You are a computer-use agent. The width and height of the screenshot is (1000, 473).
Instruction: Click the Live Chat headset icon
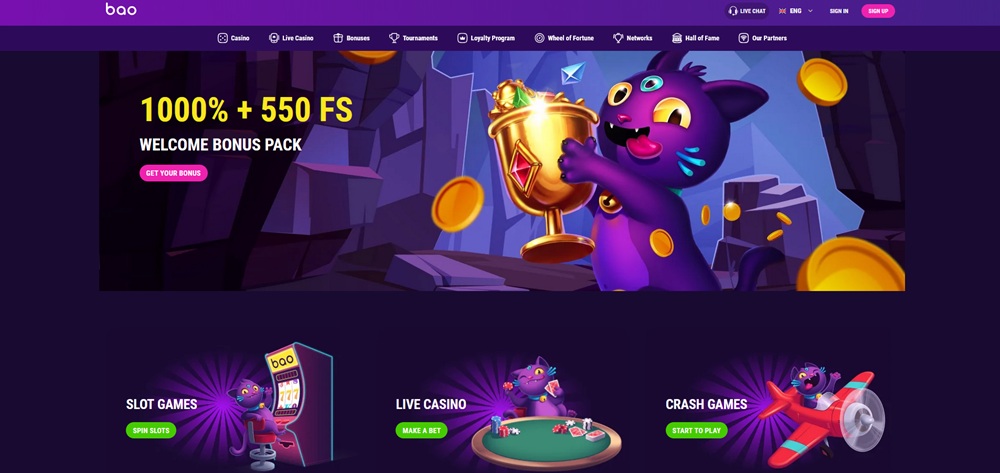733,11
